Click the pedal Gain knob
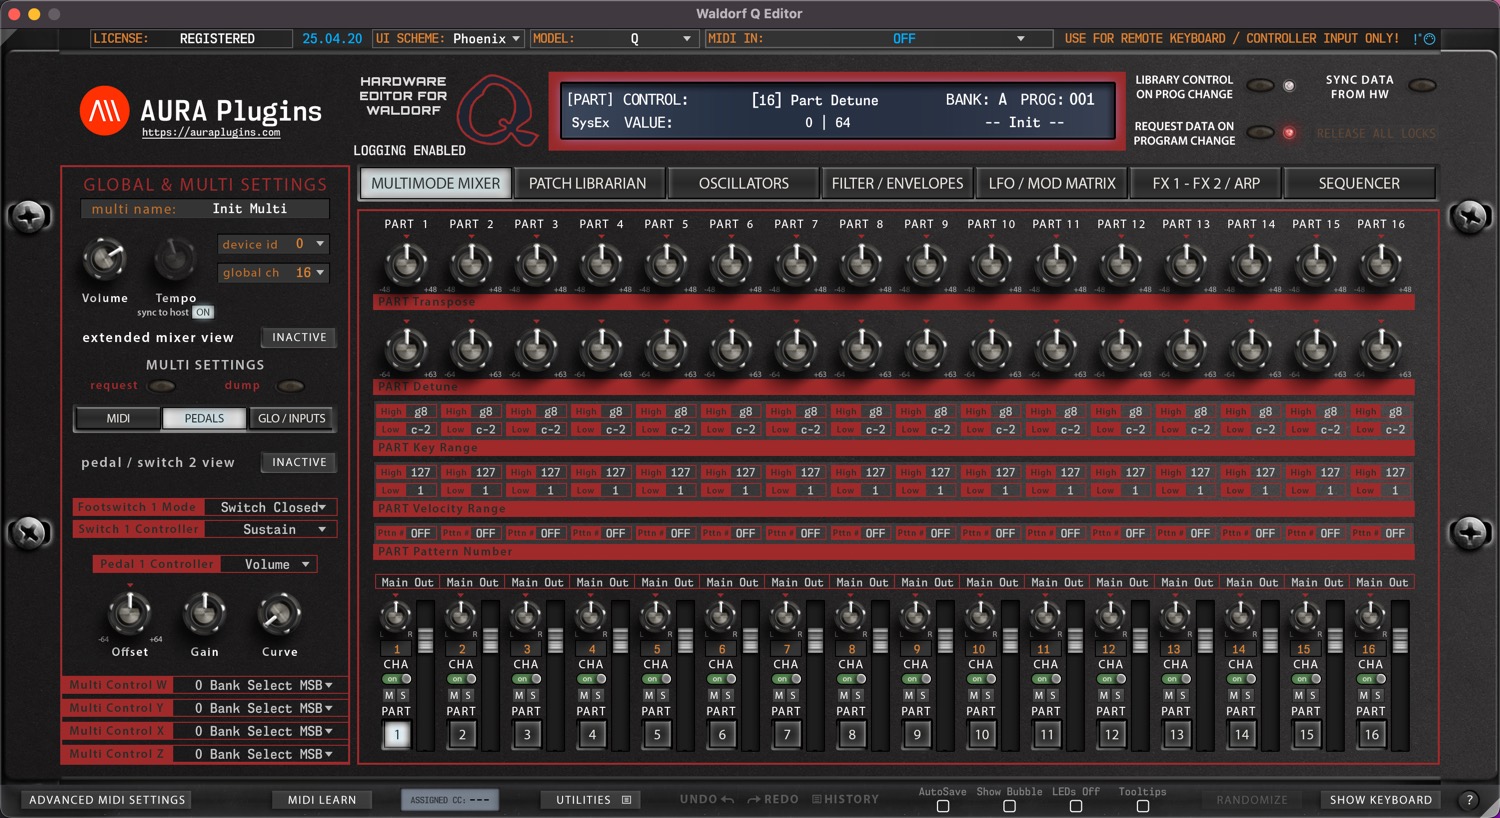Viewport: 1500px width, 818px height. point(204,613)
